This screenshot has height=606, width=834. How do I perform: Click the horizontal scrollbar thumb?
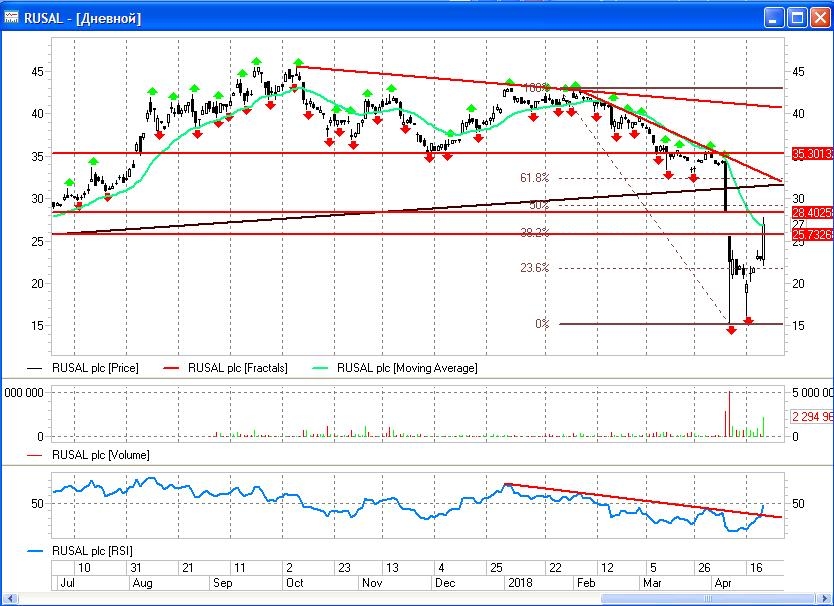(708, 598)
